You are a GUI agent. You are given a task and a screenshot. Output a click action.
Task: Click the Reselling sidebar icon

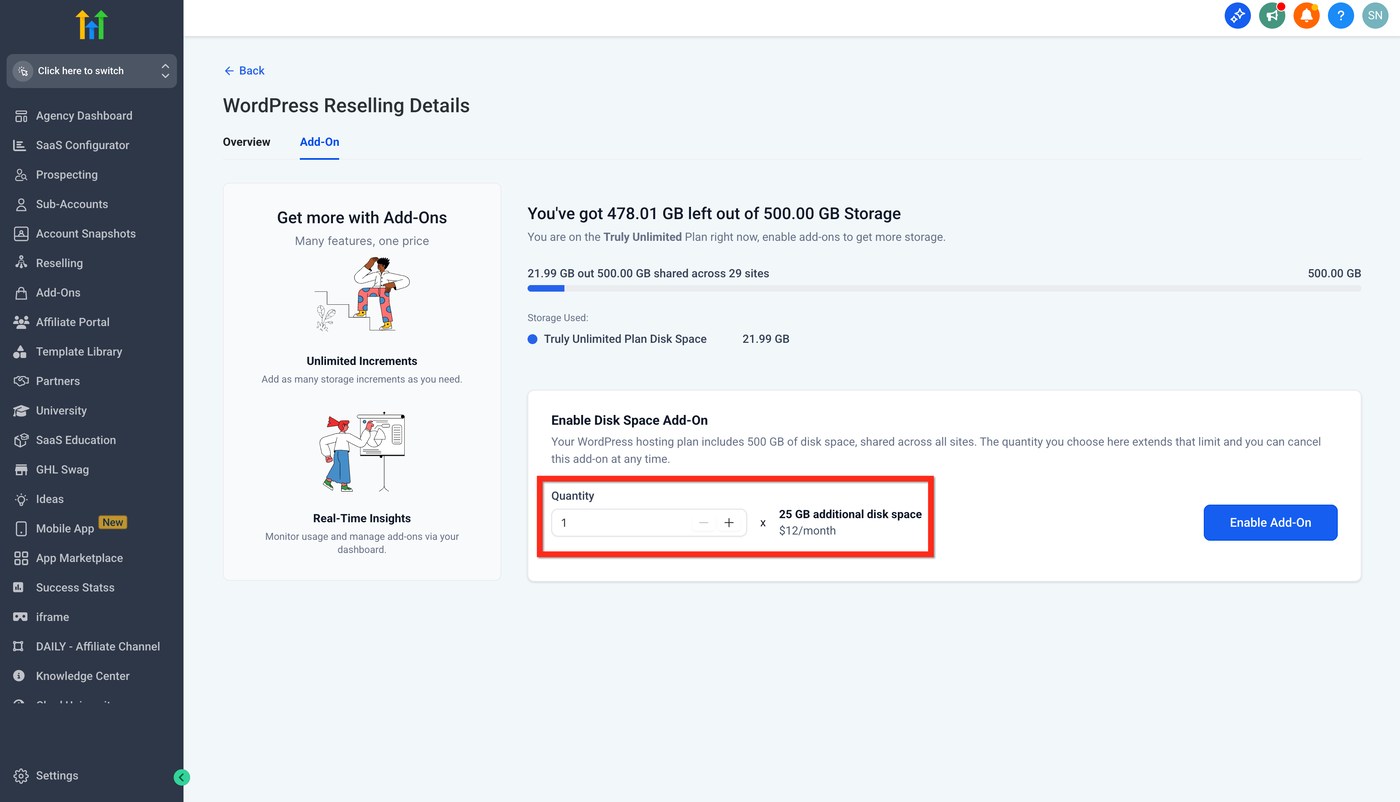tap(21, 263)
